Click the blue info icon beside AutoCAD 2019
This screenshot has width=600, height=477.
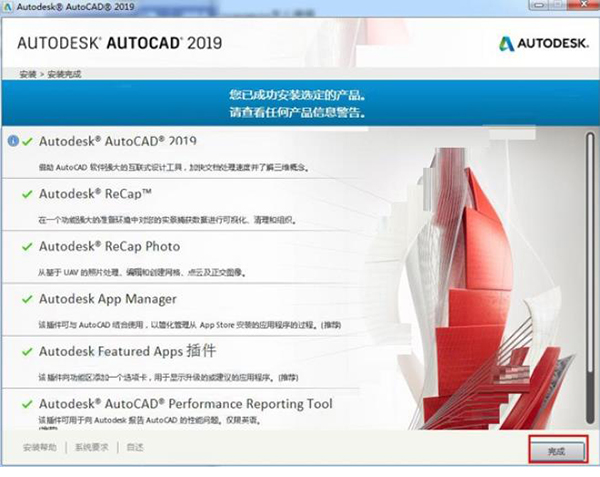point(13,141)
